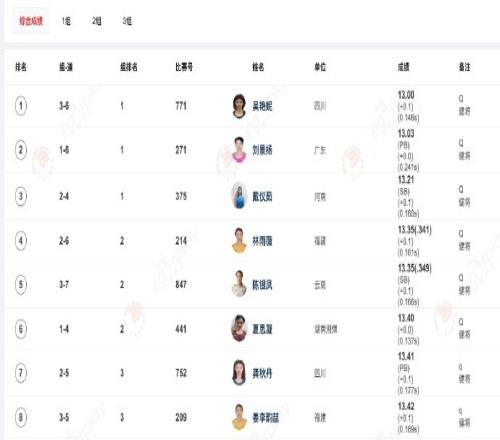The image size is (500, 440).
Task: Click athlete photo for bib 209
Action: tap(239, 417)
